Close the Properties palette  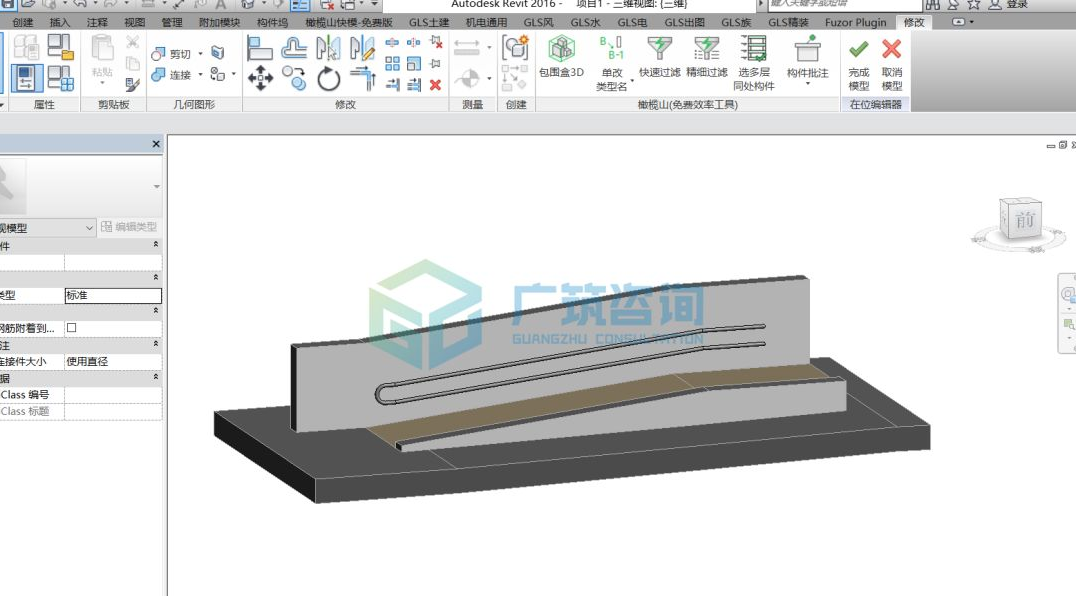pyautogui.click(x=156, y=144)
